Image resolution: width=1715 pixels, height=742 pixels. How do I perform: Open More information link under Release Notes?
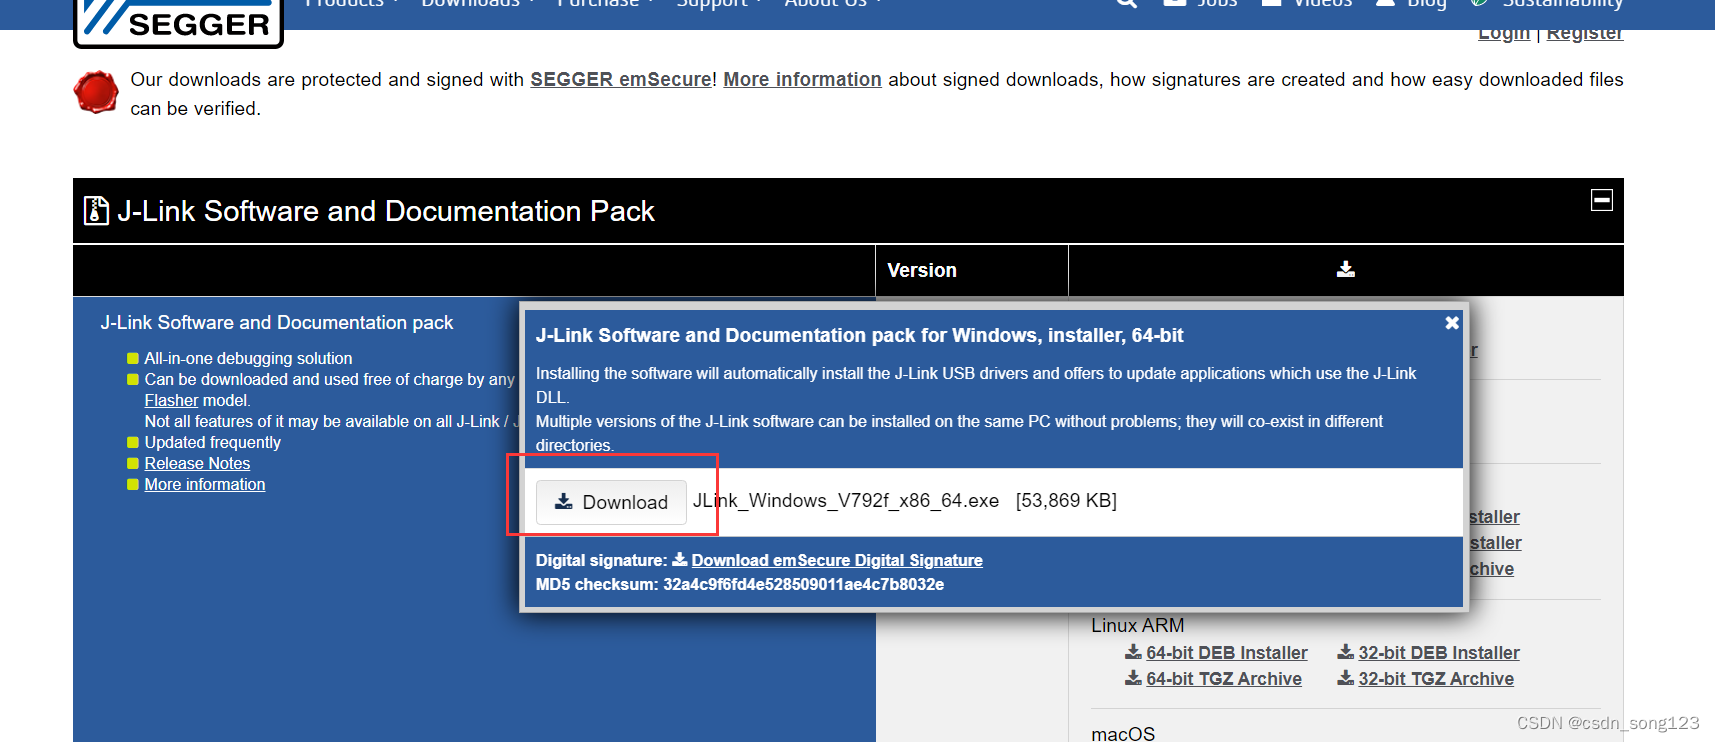[204, 485]
